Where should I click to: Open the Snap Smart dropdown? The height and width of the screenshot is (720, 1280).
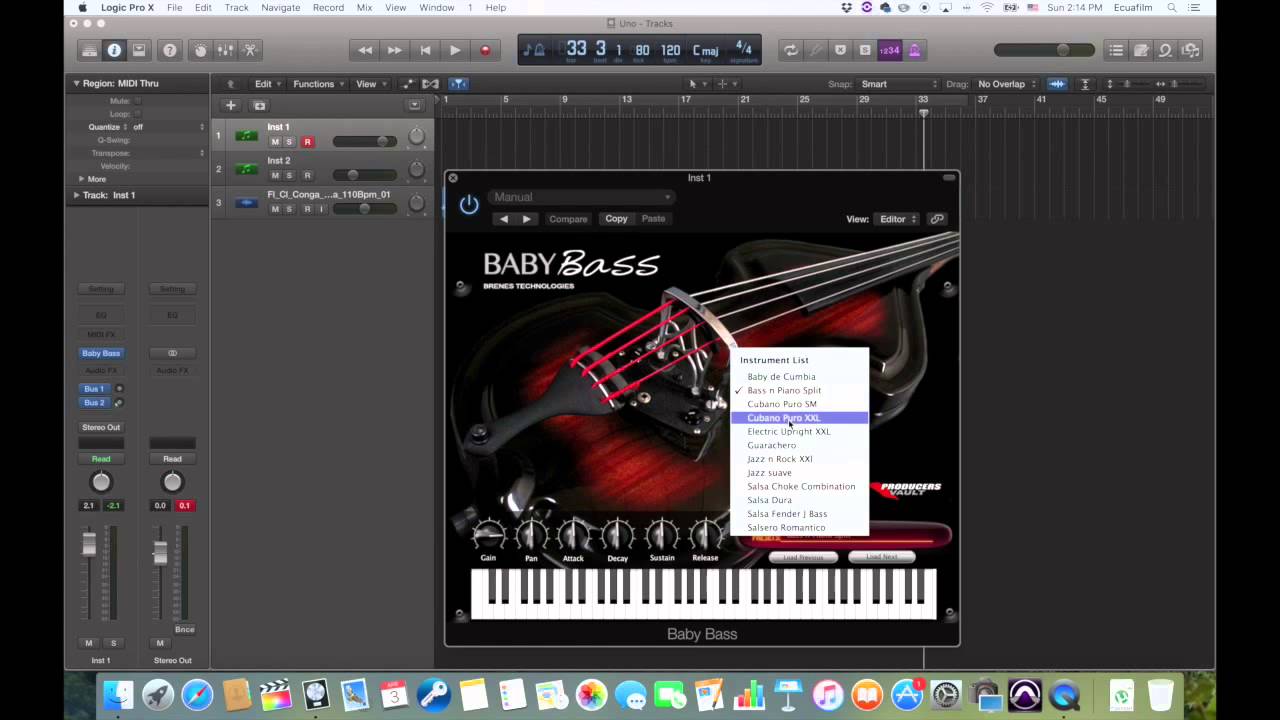899,84
